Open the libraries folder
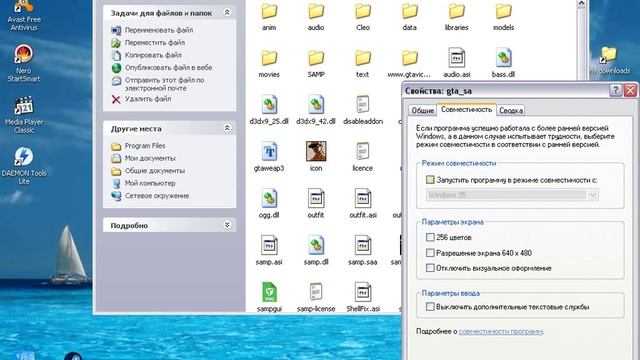Image resolution: width=640 pixels, height=360 pixels. [x=456, y=17]
